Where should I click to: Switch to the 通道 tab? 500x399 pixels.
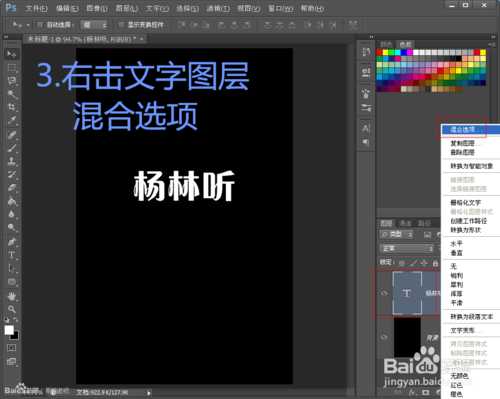[x=405, y=223]
